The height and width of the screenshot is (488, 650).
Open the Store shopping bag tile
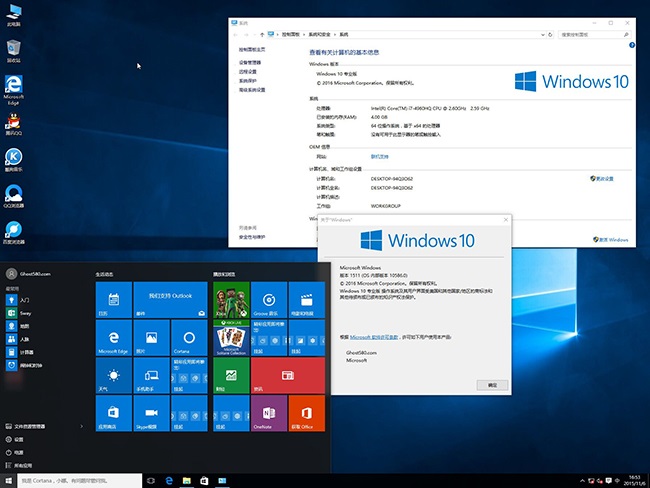114,413
